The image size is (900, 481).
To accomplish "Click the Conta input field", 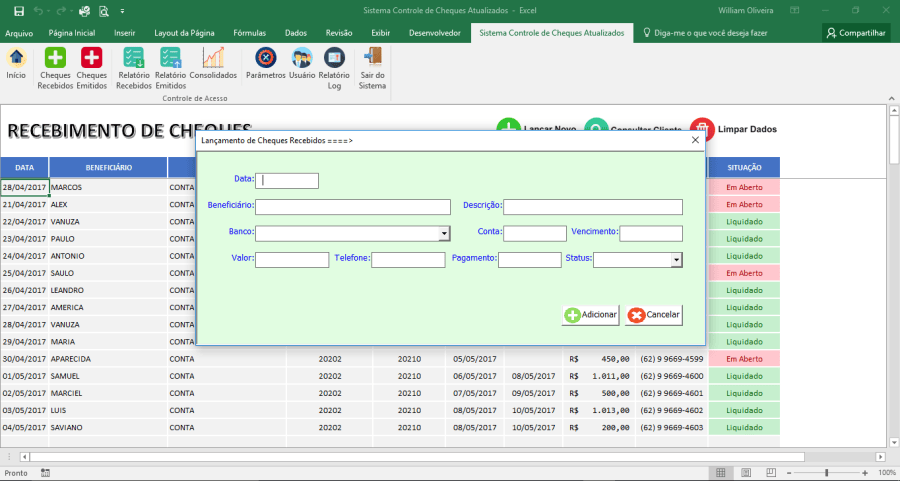I will [535, 234].
